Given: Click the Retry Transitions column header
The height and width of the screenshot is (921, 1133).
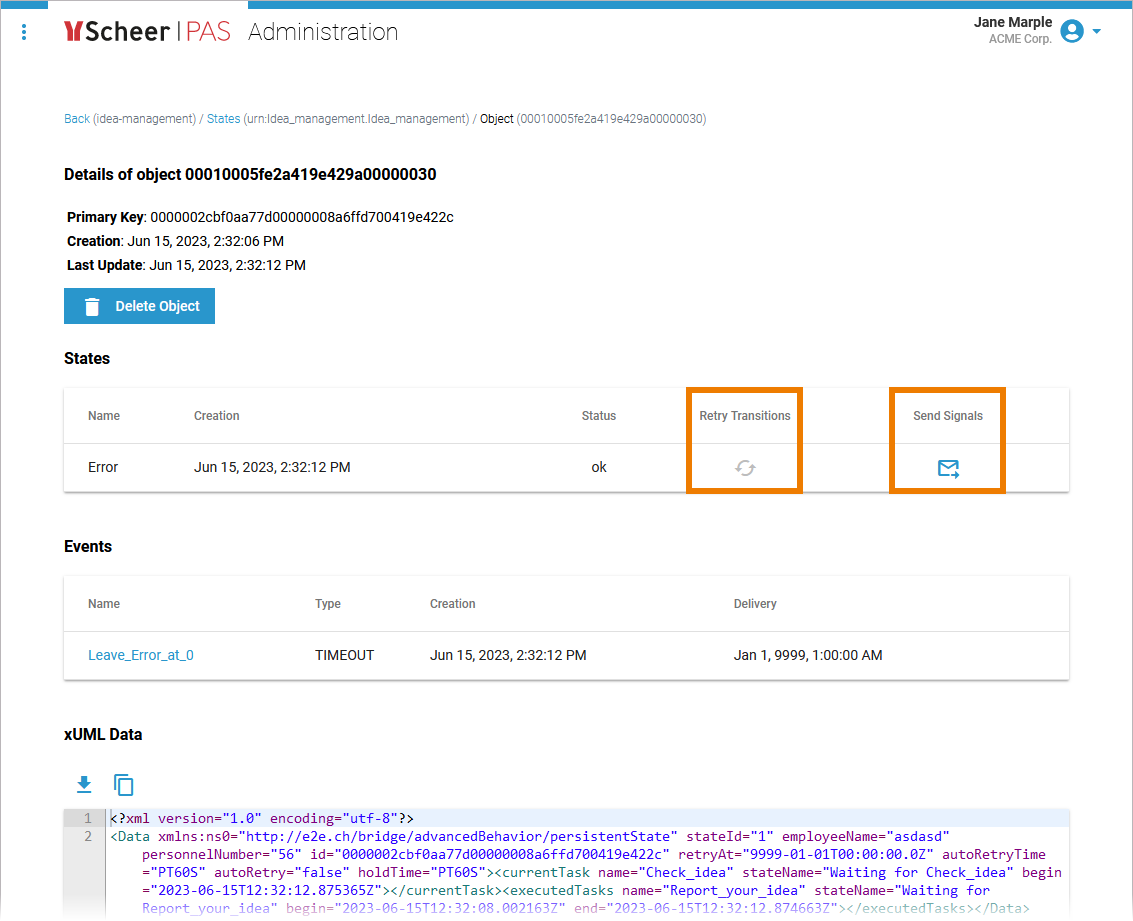Looking at the screenshot, I should tap(745, 416).
